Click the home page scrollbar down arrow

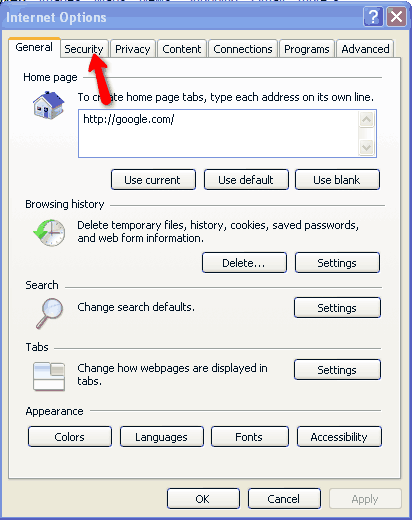367,147
